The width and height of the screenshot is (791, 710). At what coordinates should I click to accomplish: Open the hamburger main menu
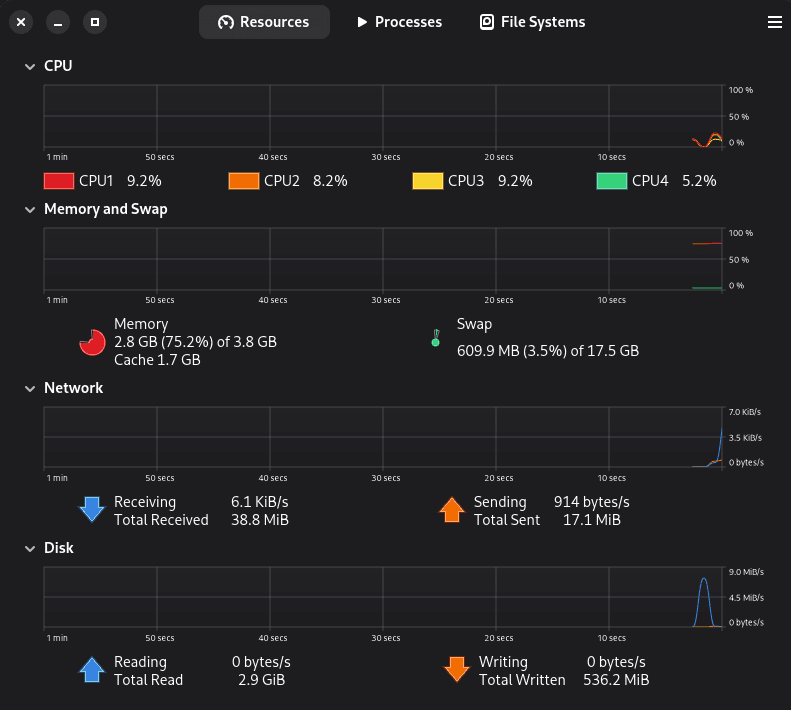[x=773, y=21]
